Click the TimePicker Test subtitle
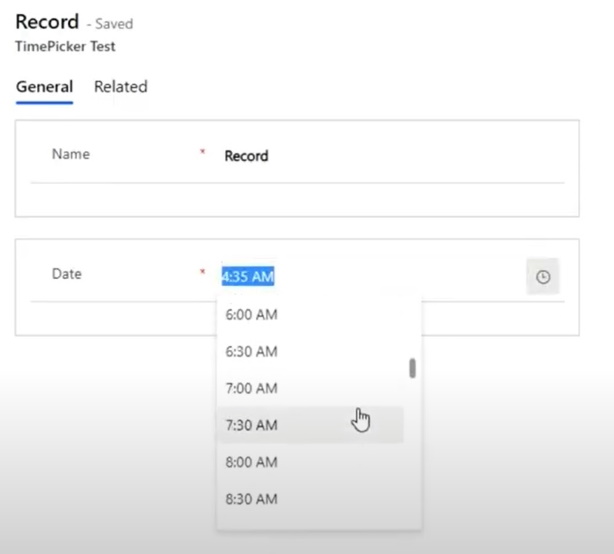 pos(65,46)
